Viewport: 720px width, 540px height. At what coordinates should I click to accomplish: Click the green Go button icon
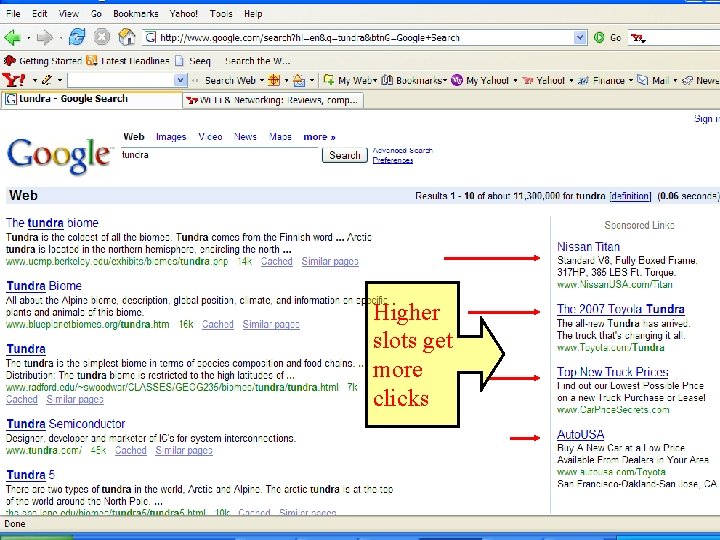[x=599, y=38]
